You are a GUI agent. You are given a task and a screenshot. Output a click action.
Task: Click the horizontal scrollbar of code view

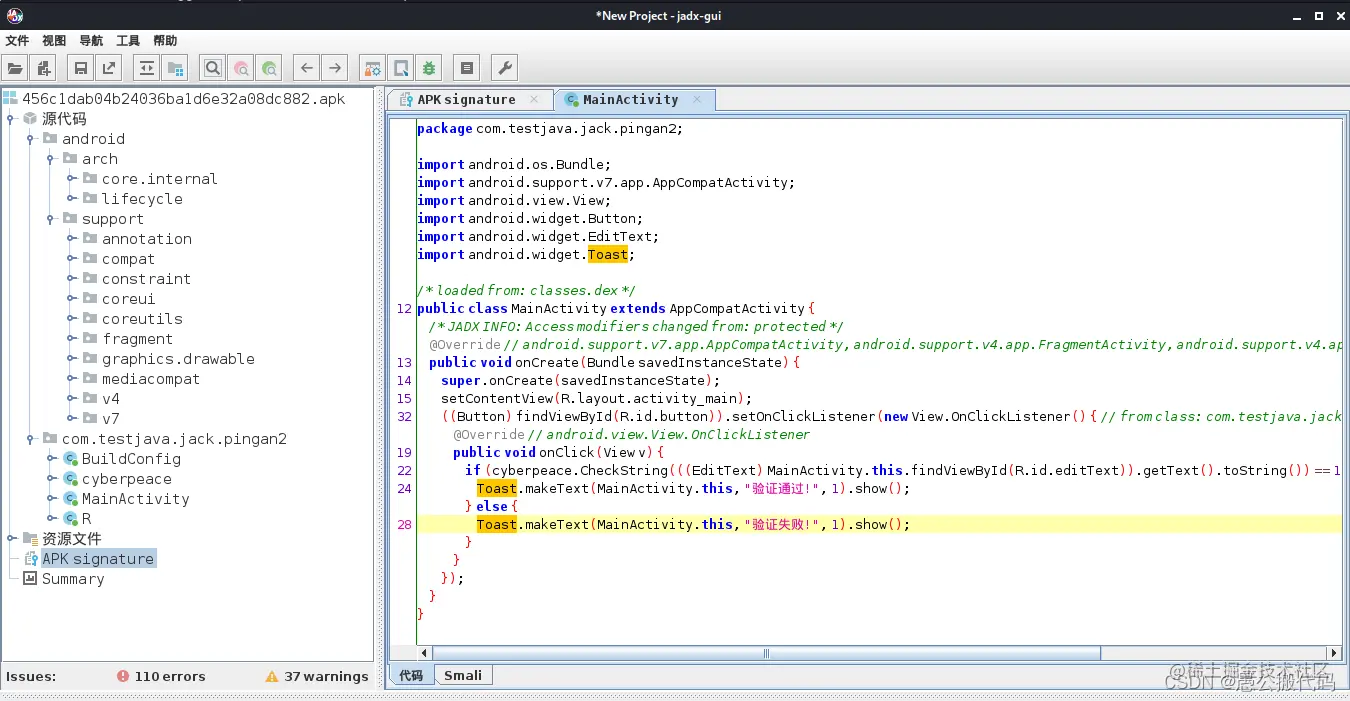[x=767, y=653]
